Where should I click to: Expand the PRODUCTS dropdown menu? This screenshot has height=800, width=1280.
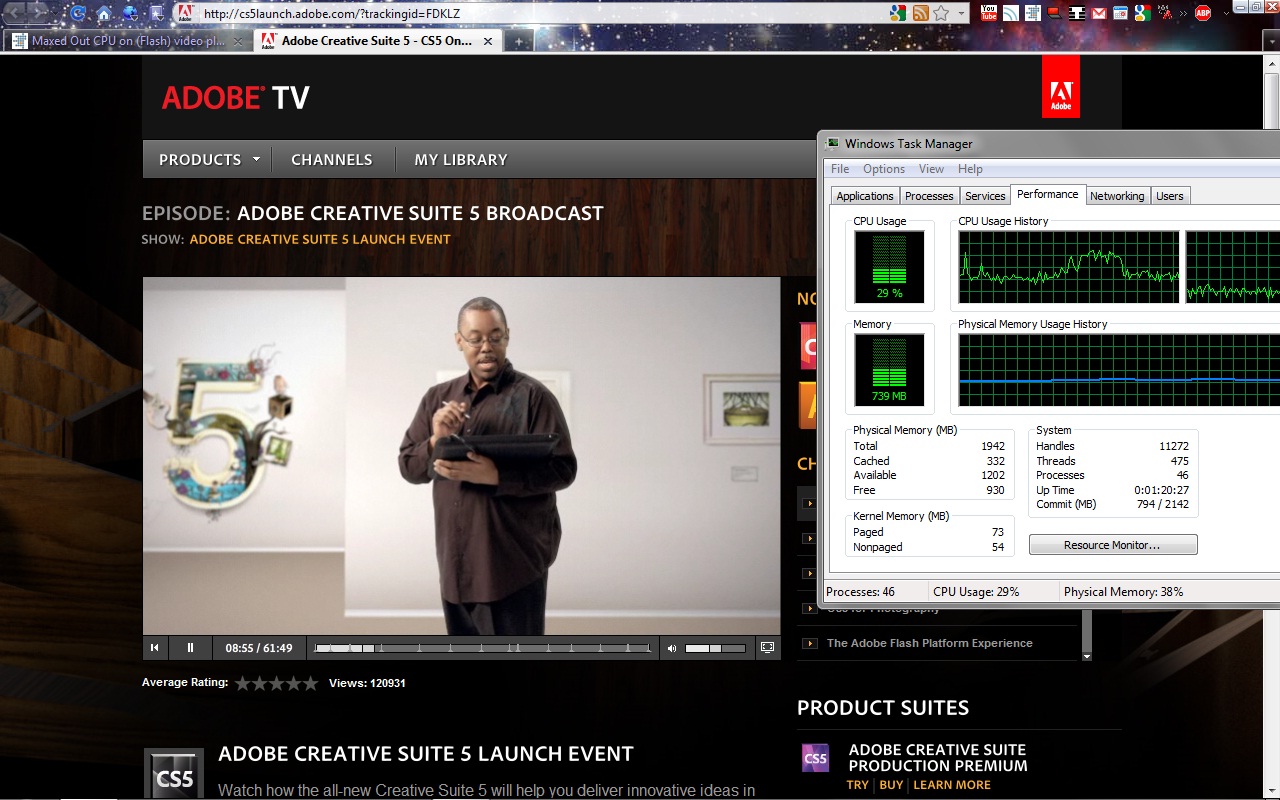click(210, 159)
